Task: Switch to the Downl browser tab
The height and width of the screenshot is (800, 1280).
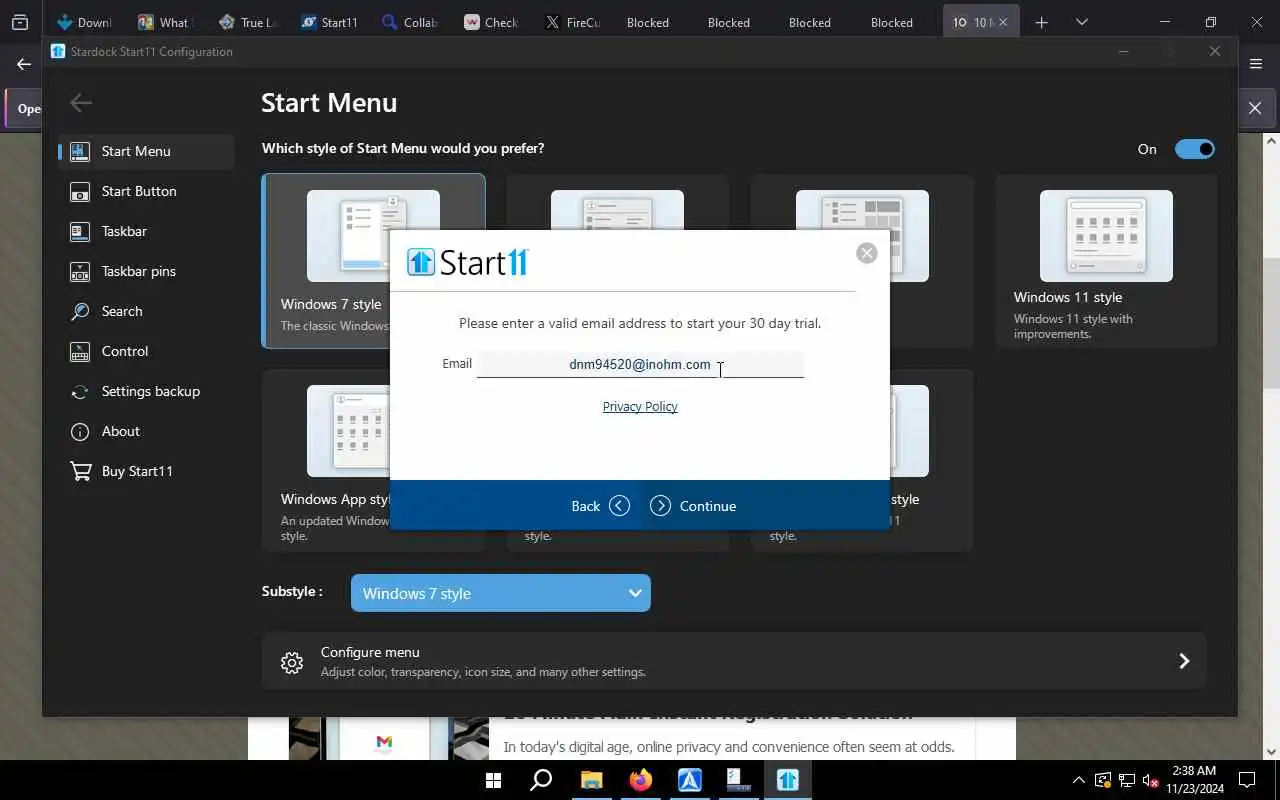Action: (x=85, y=22)
